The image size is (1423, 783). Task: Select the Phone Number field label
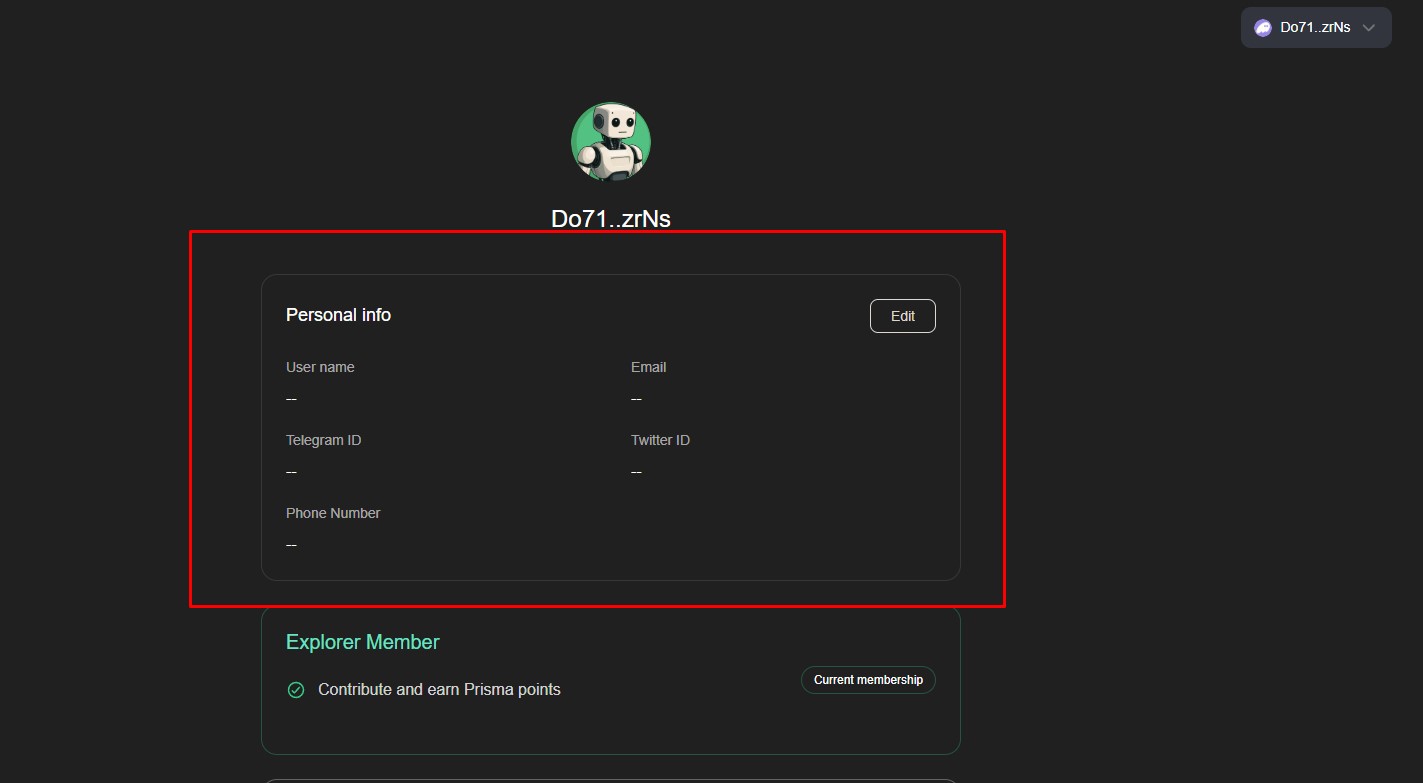[x=333, y=513]
